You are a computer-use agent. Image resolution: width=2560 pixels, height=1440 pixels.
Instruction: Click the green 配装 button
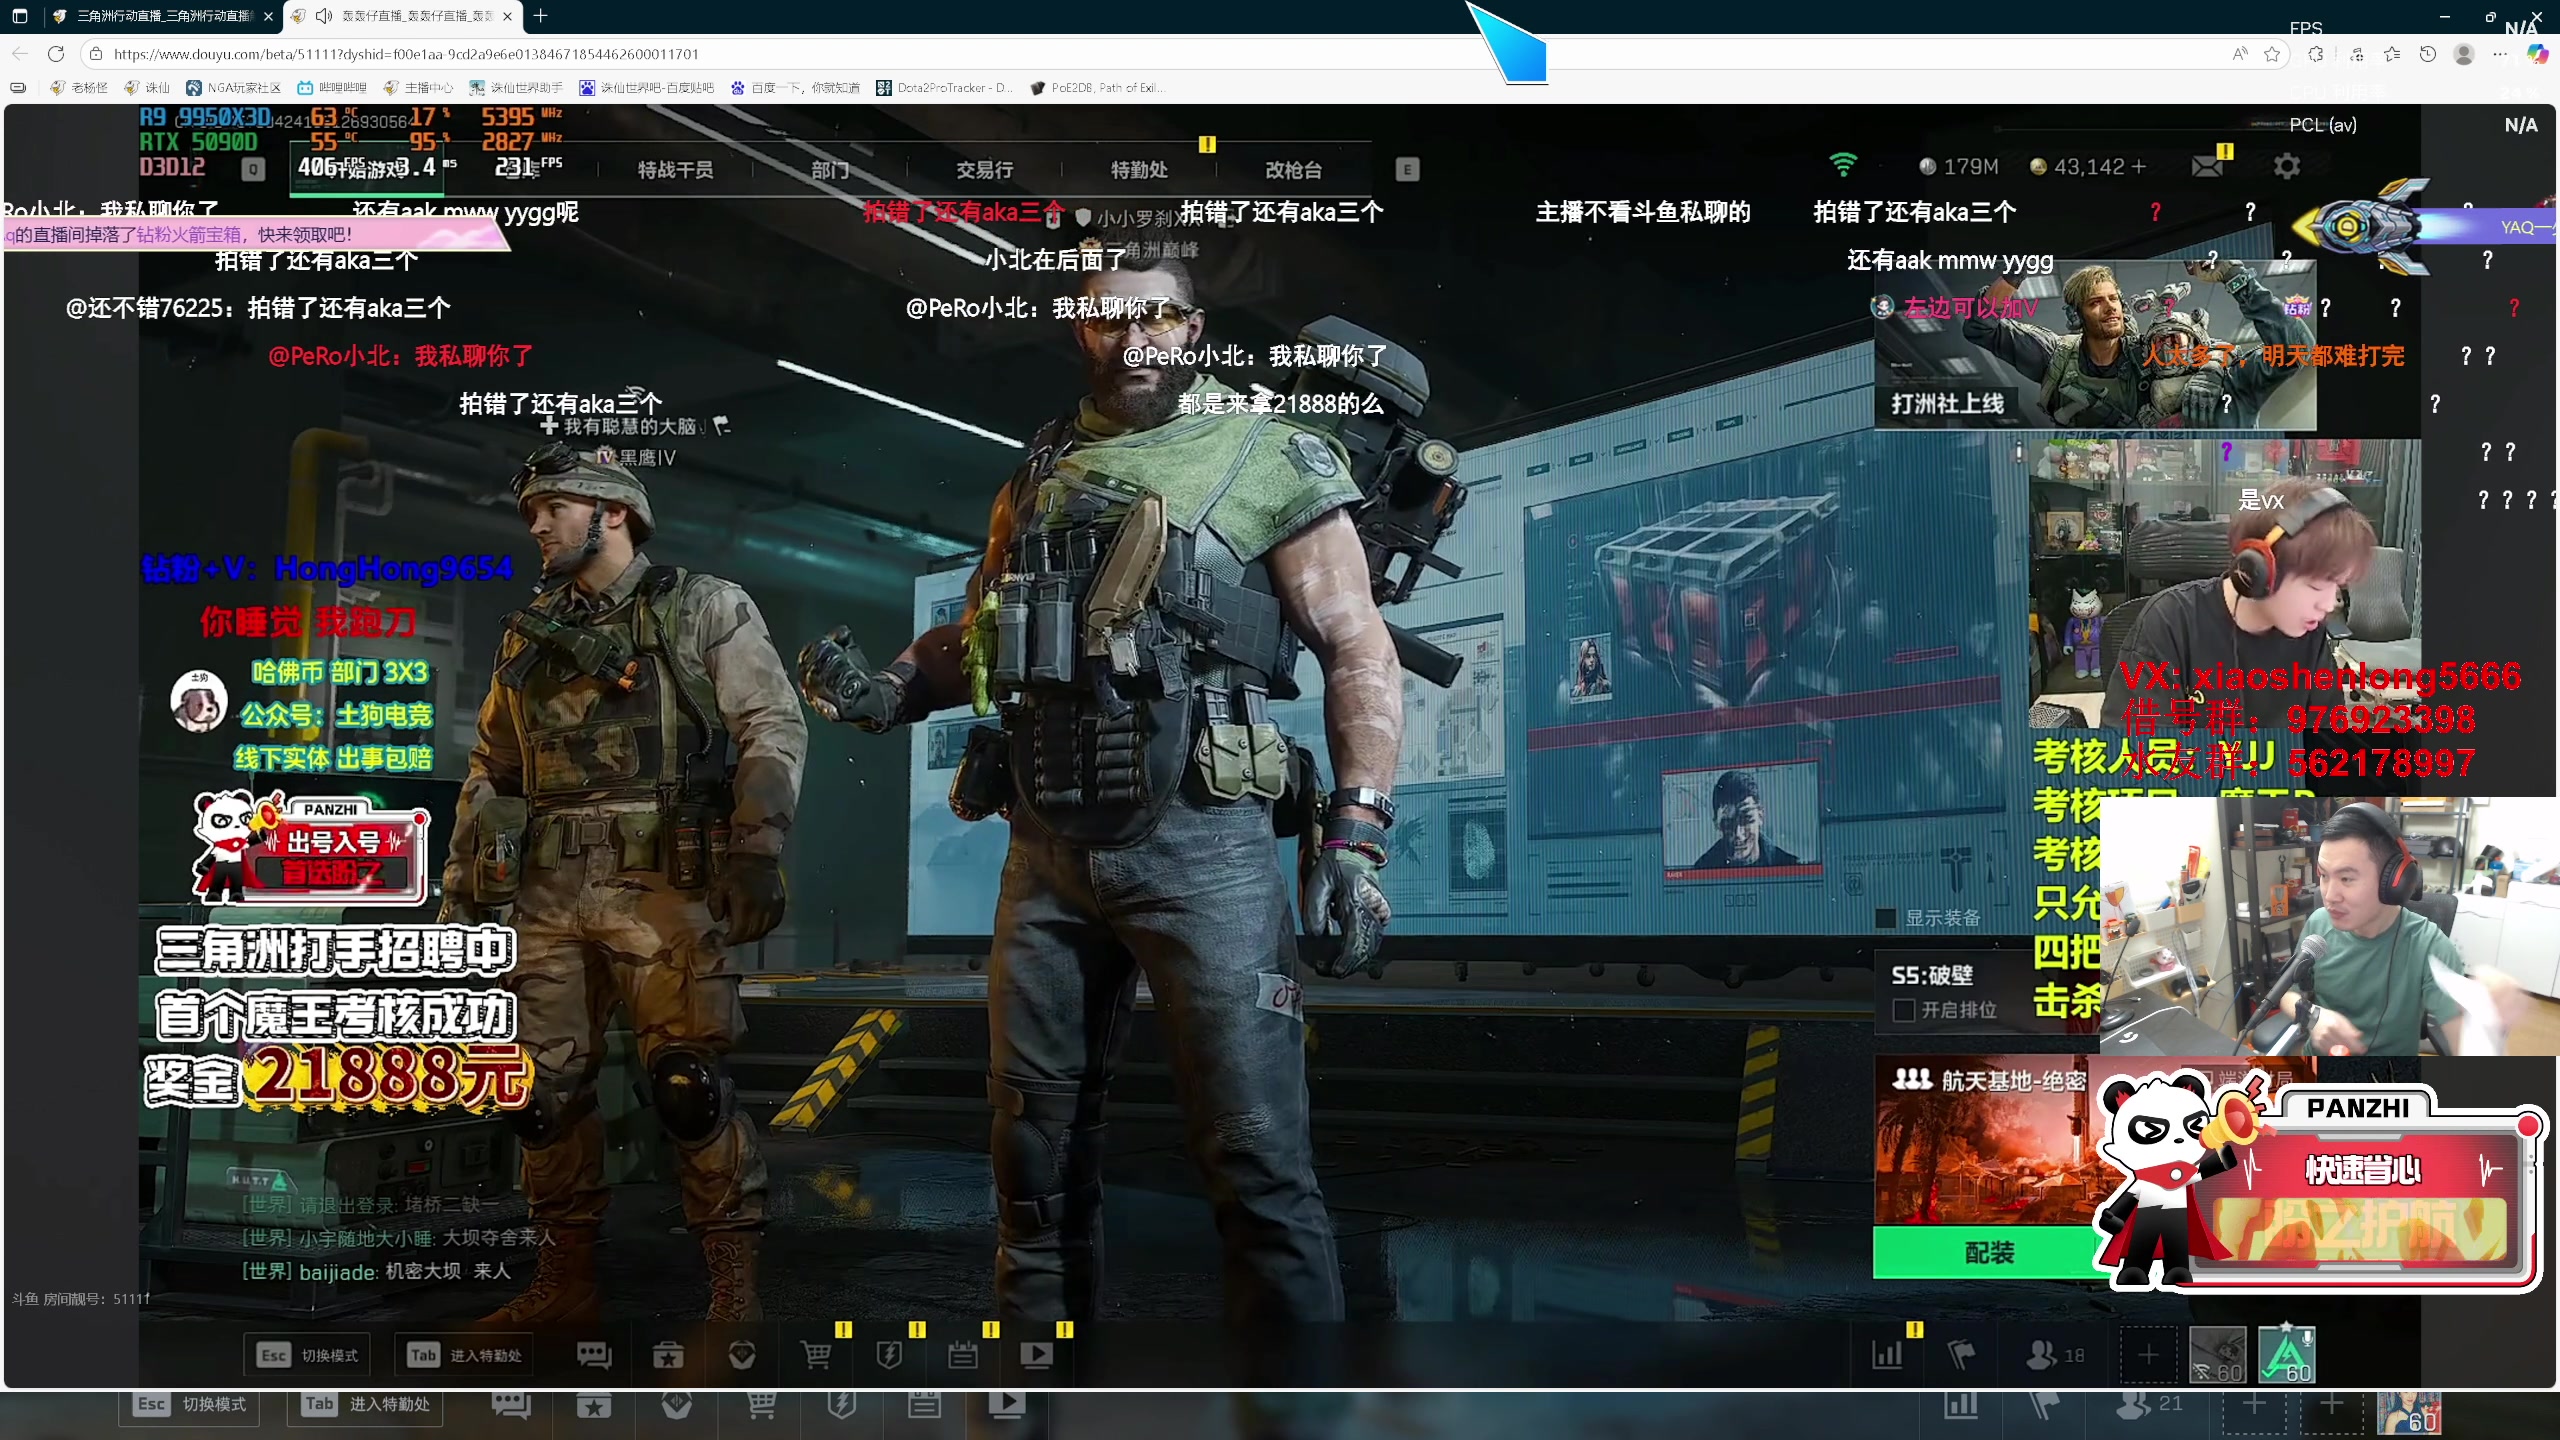pos(1989,1253)
